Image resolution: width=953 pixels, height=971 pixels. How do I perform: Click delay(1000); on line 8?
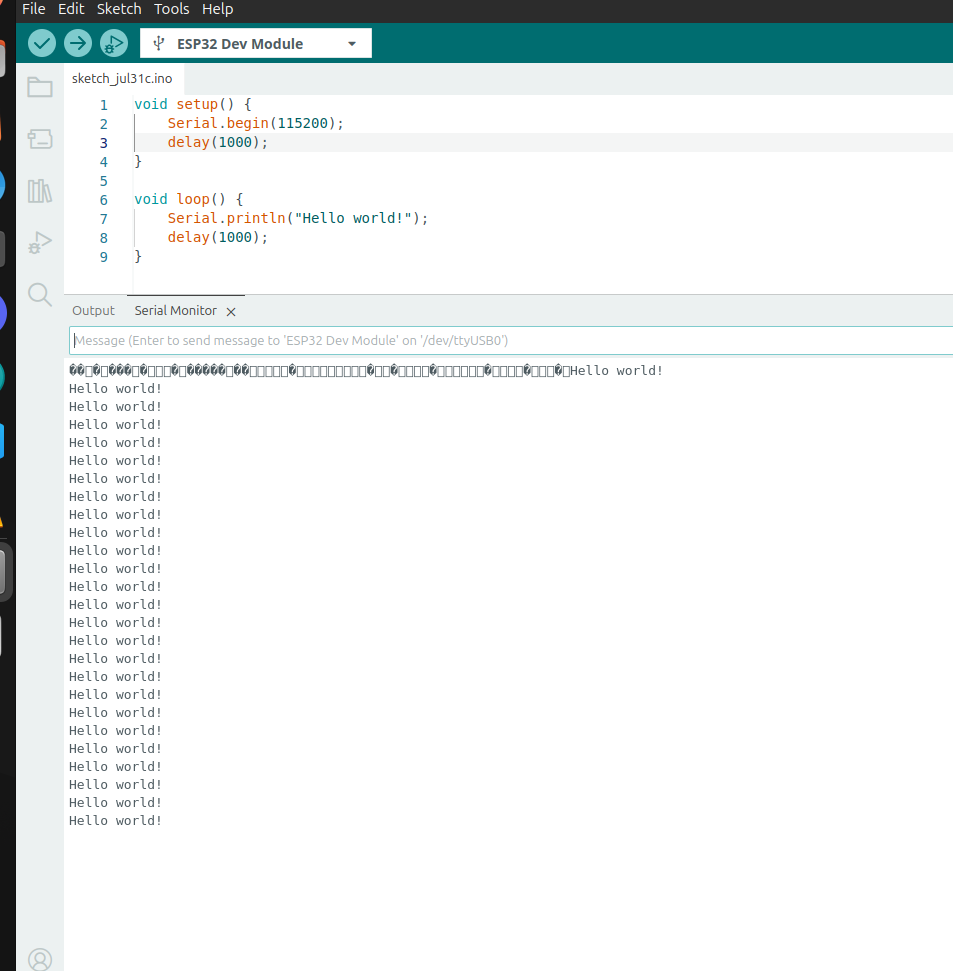(217, 237)
